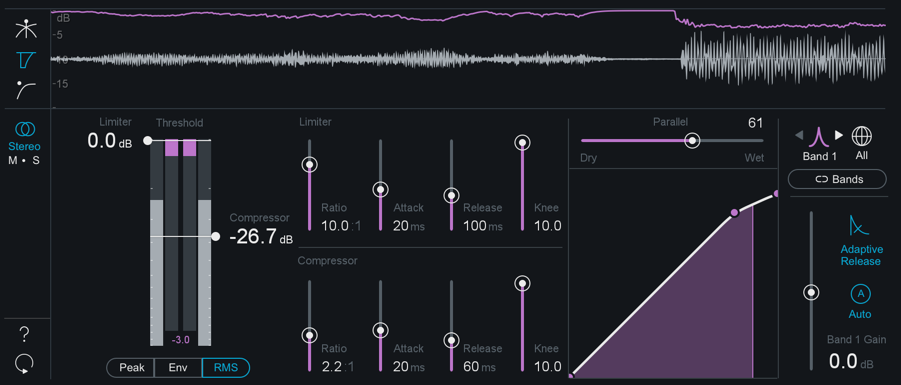
Task: Click the Band 1 peak-shape icon
Action: click(x=818, y=137)
